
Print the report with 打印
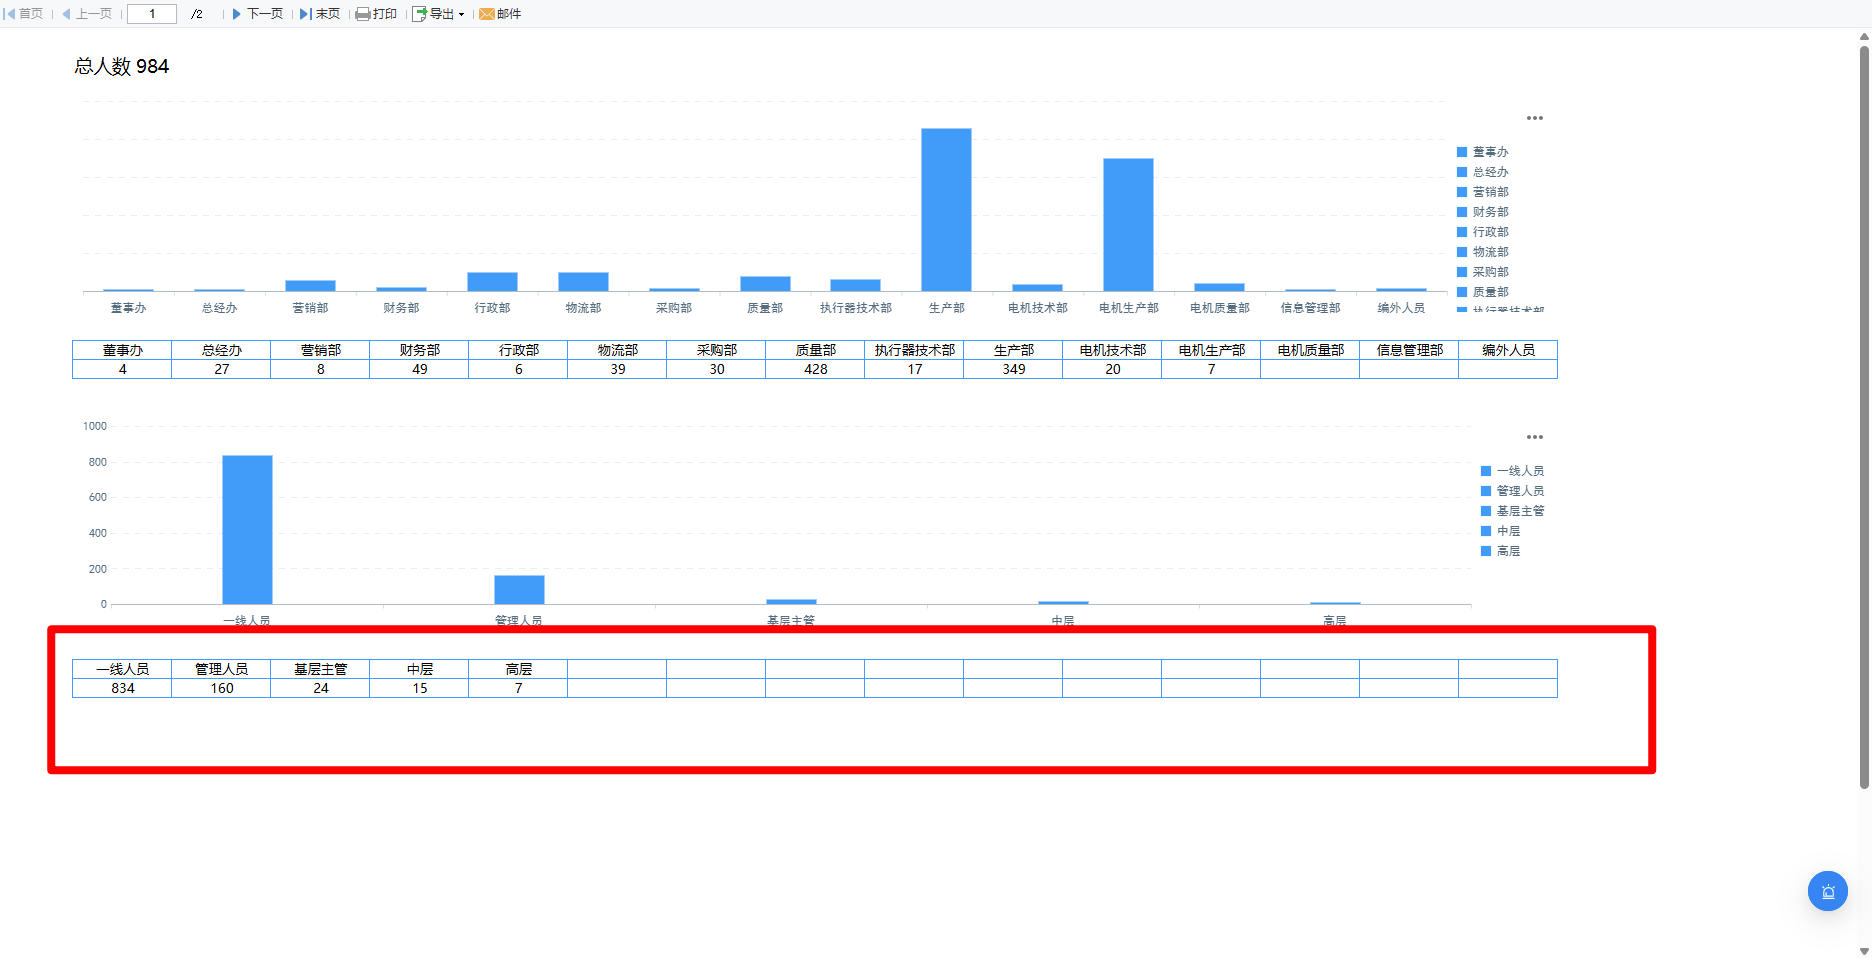click(377, 14)
